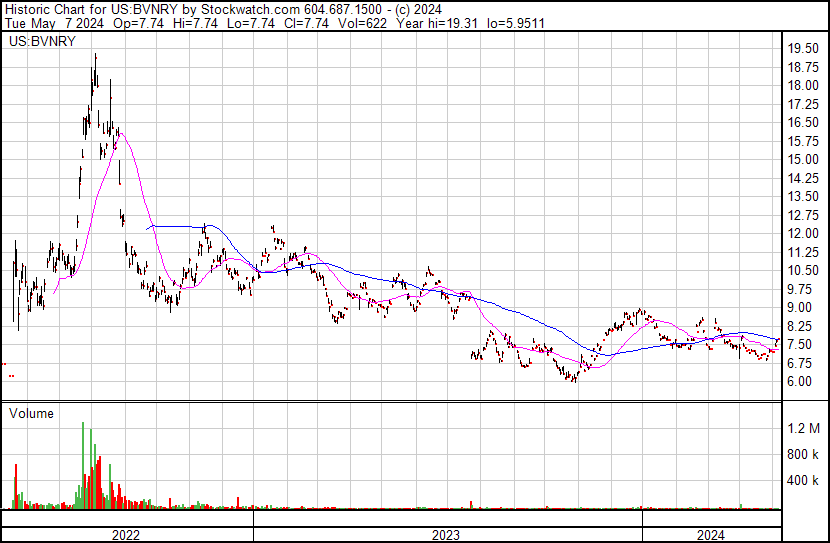Click the 19.50 price axis label
This screenshot has width=830, height=543.
(803, 49)
